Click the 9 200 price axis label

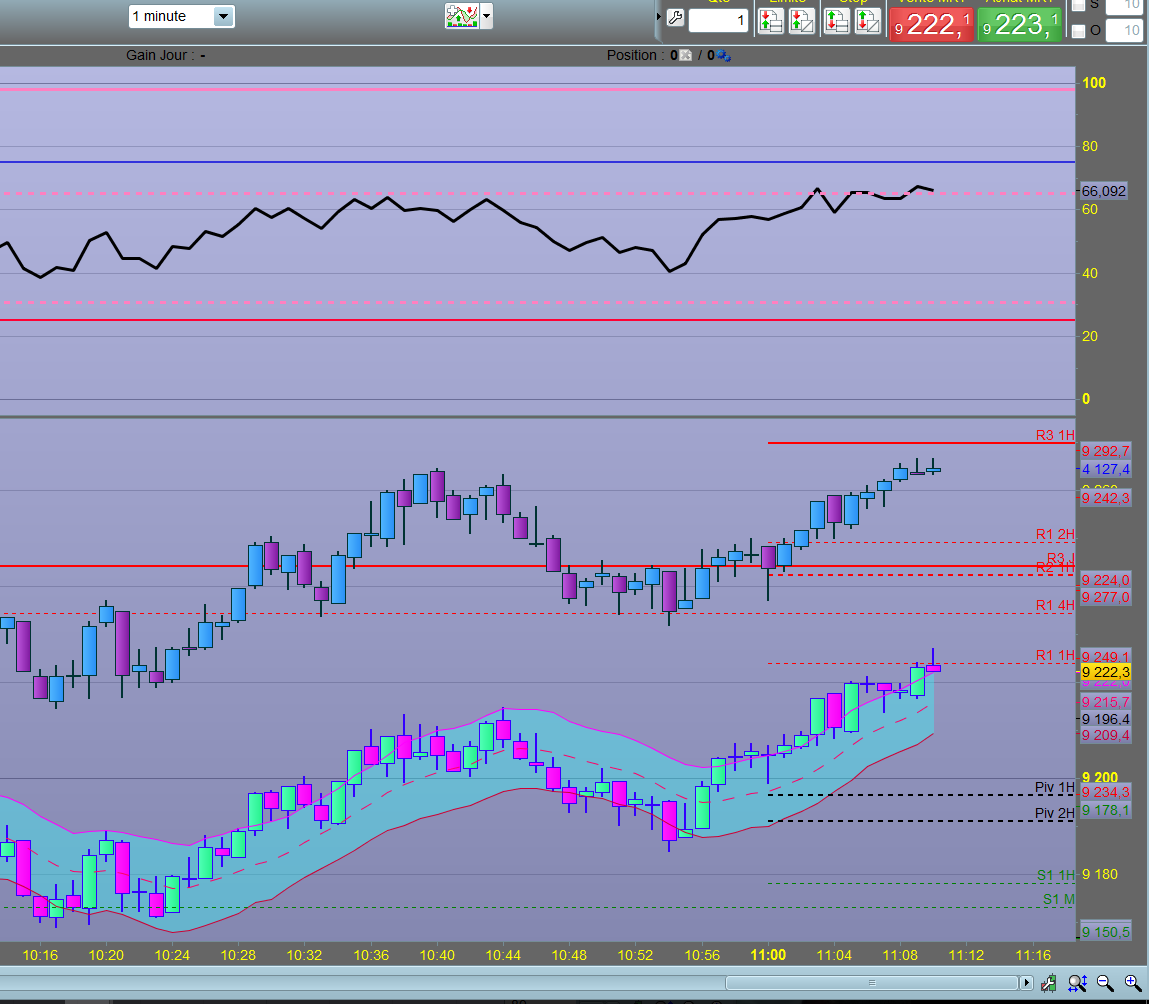[x=1100, y=778]
